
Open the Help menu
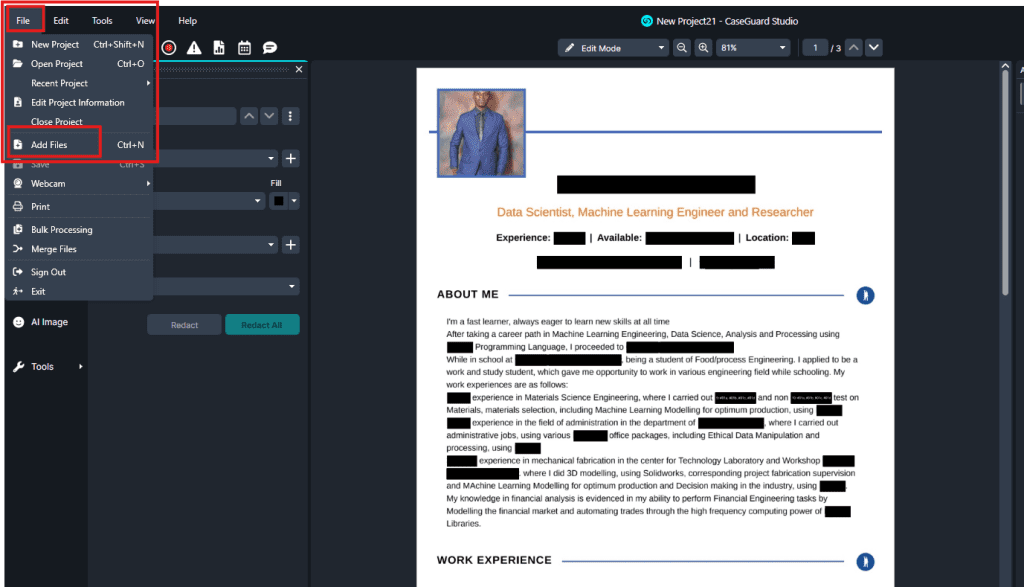(x=187, y=20)
